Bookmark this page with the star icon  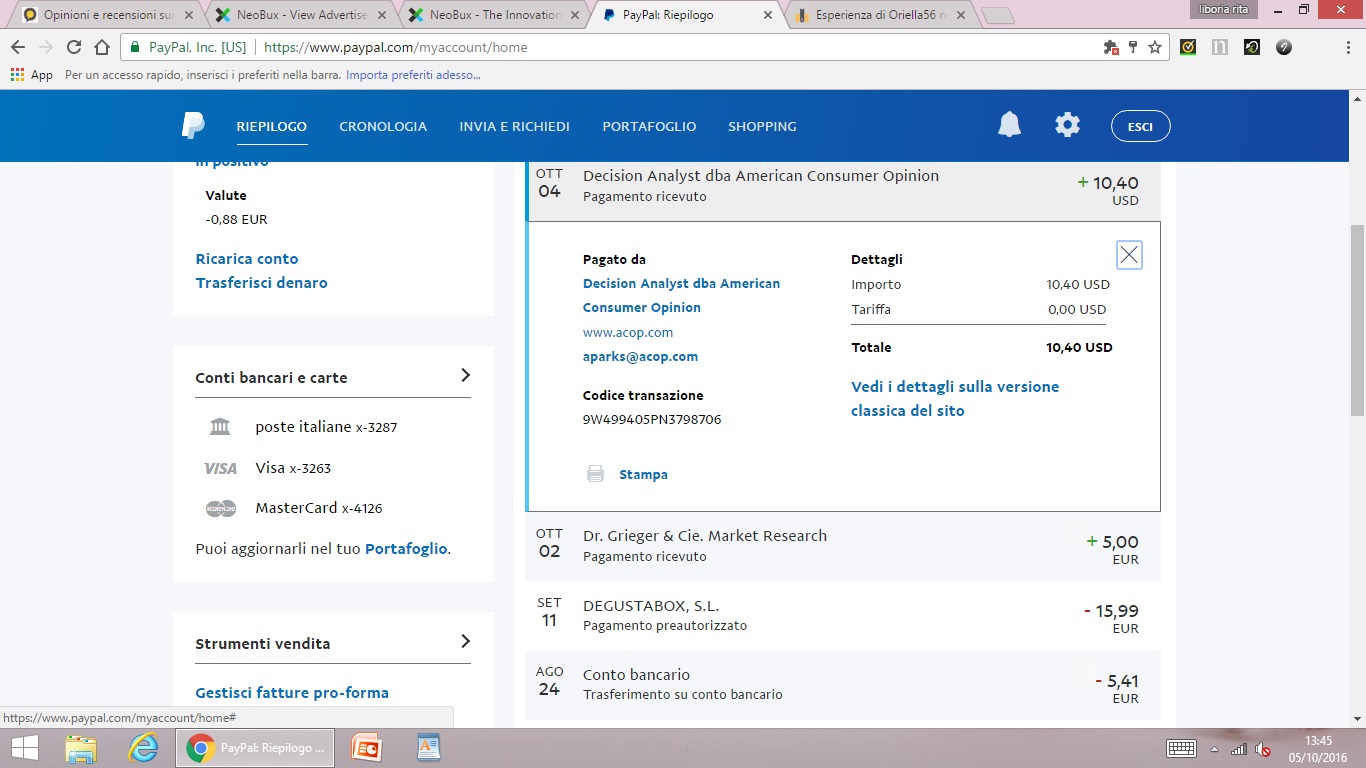click(1155, 47)
